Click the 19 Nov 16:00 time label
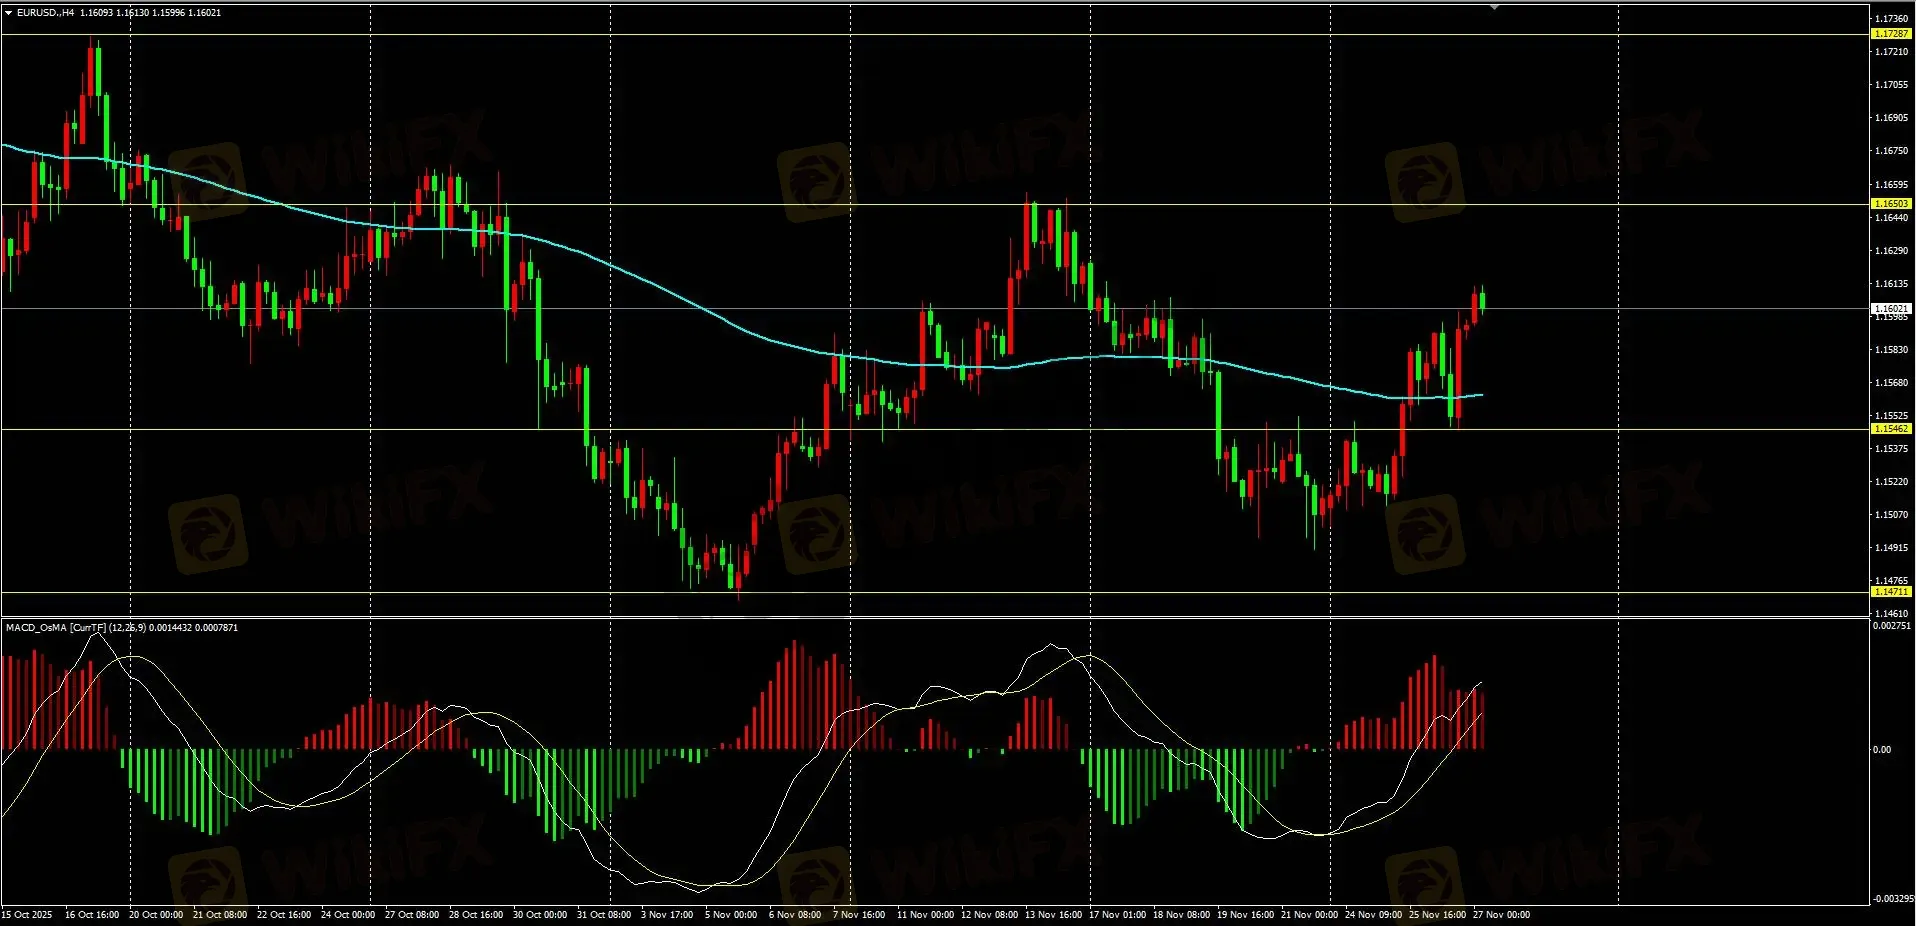 click(1245, 915)
